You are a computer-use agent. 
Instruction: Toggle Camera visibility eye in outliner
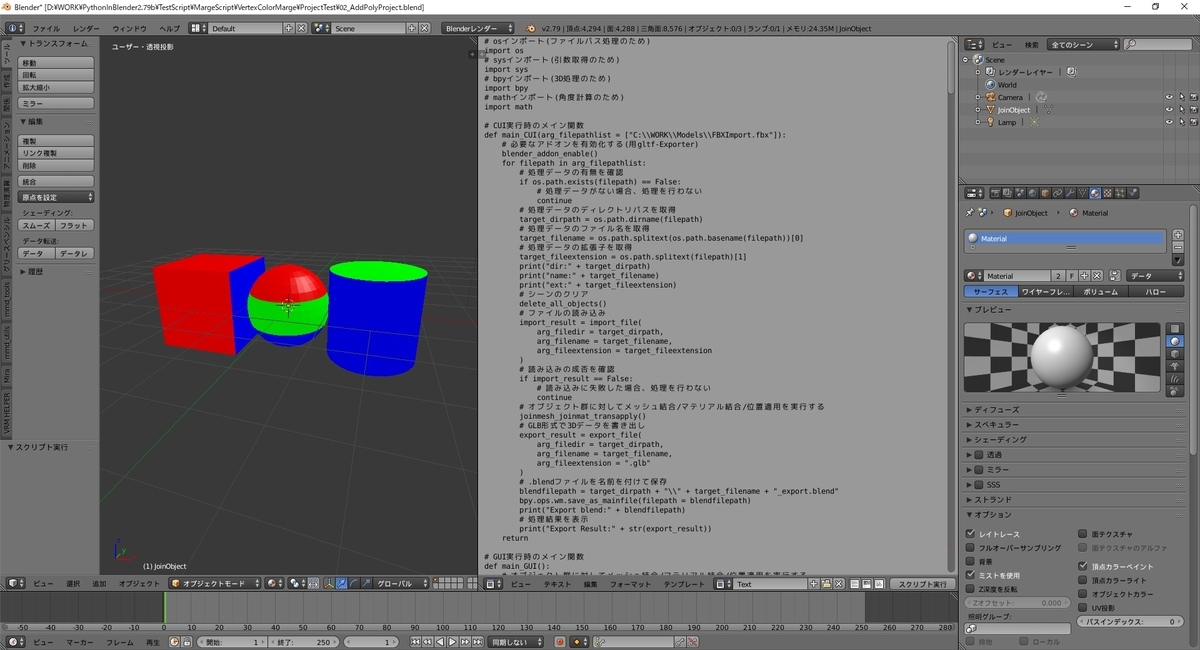click(1168, 97)
